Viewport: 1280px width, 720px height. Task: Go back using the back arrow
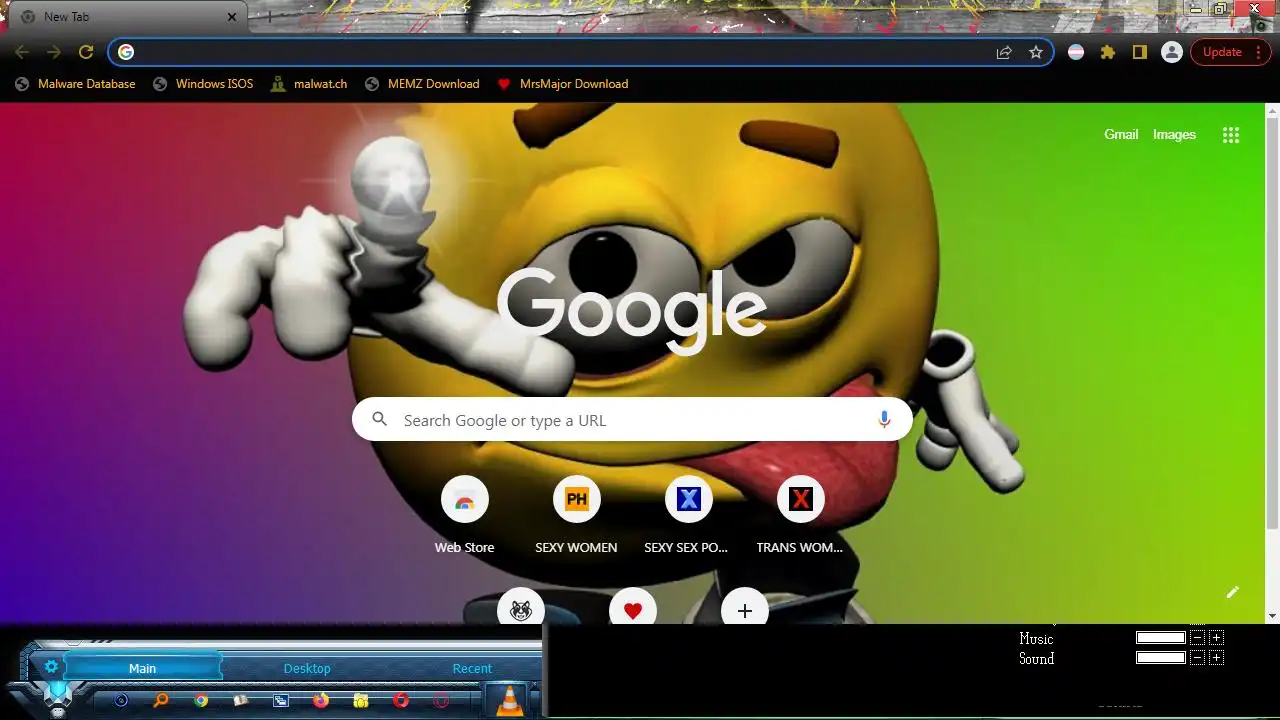point(22,52)
